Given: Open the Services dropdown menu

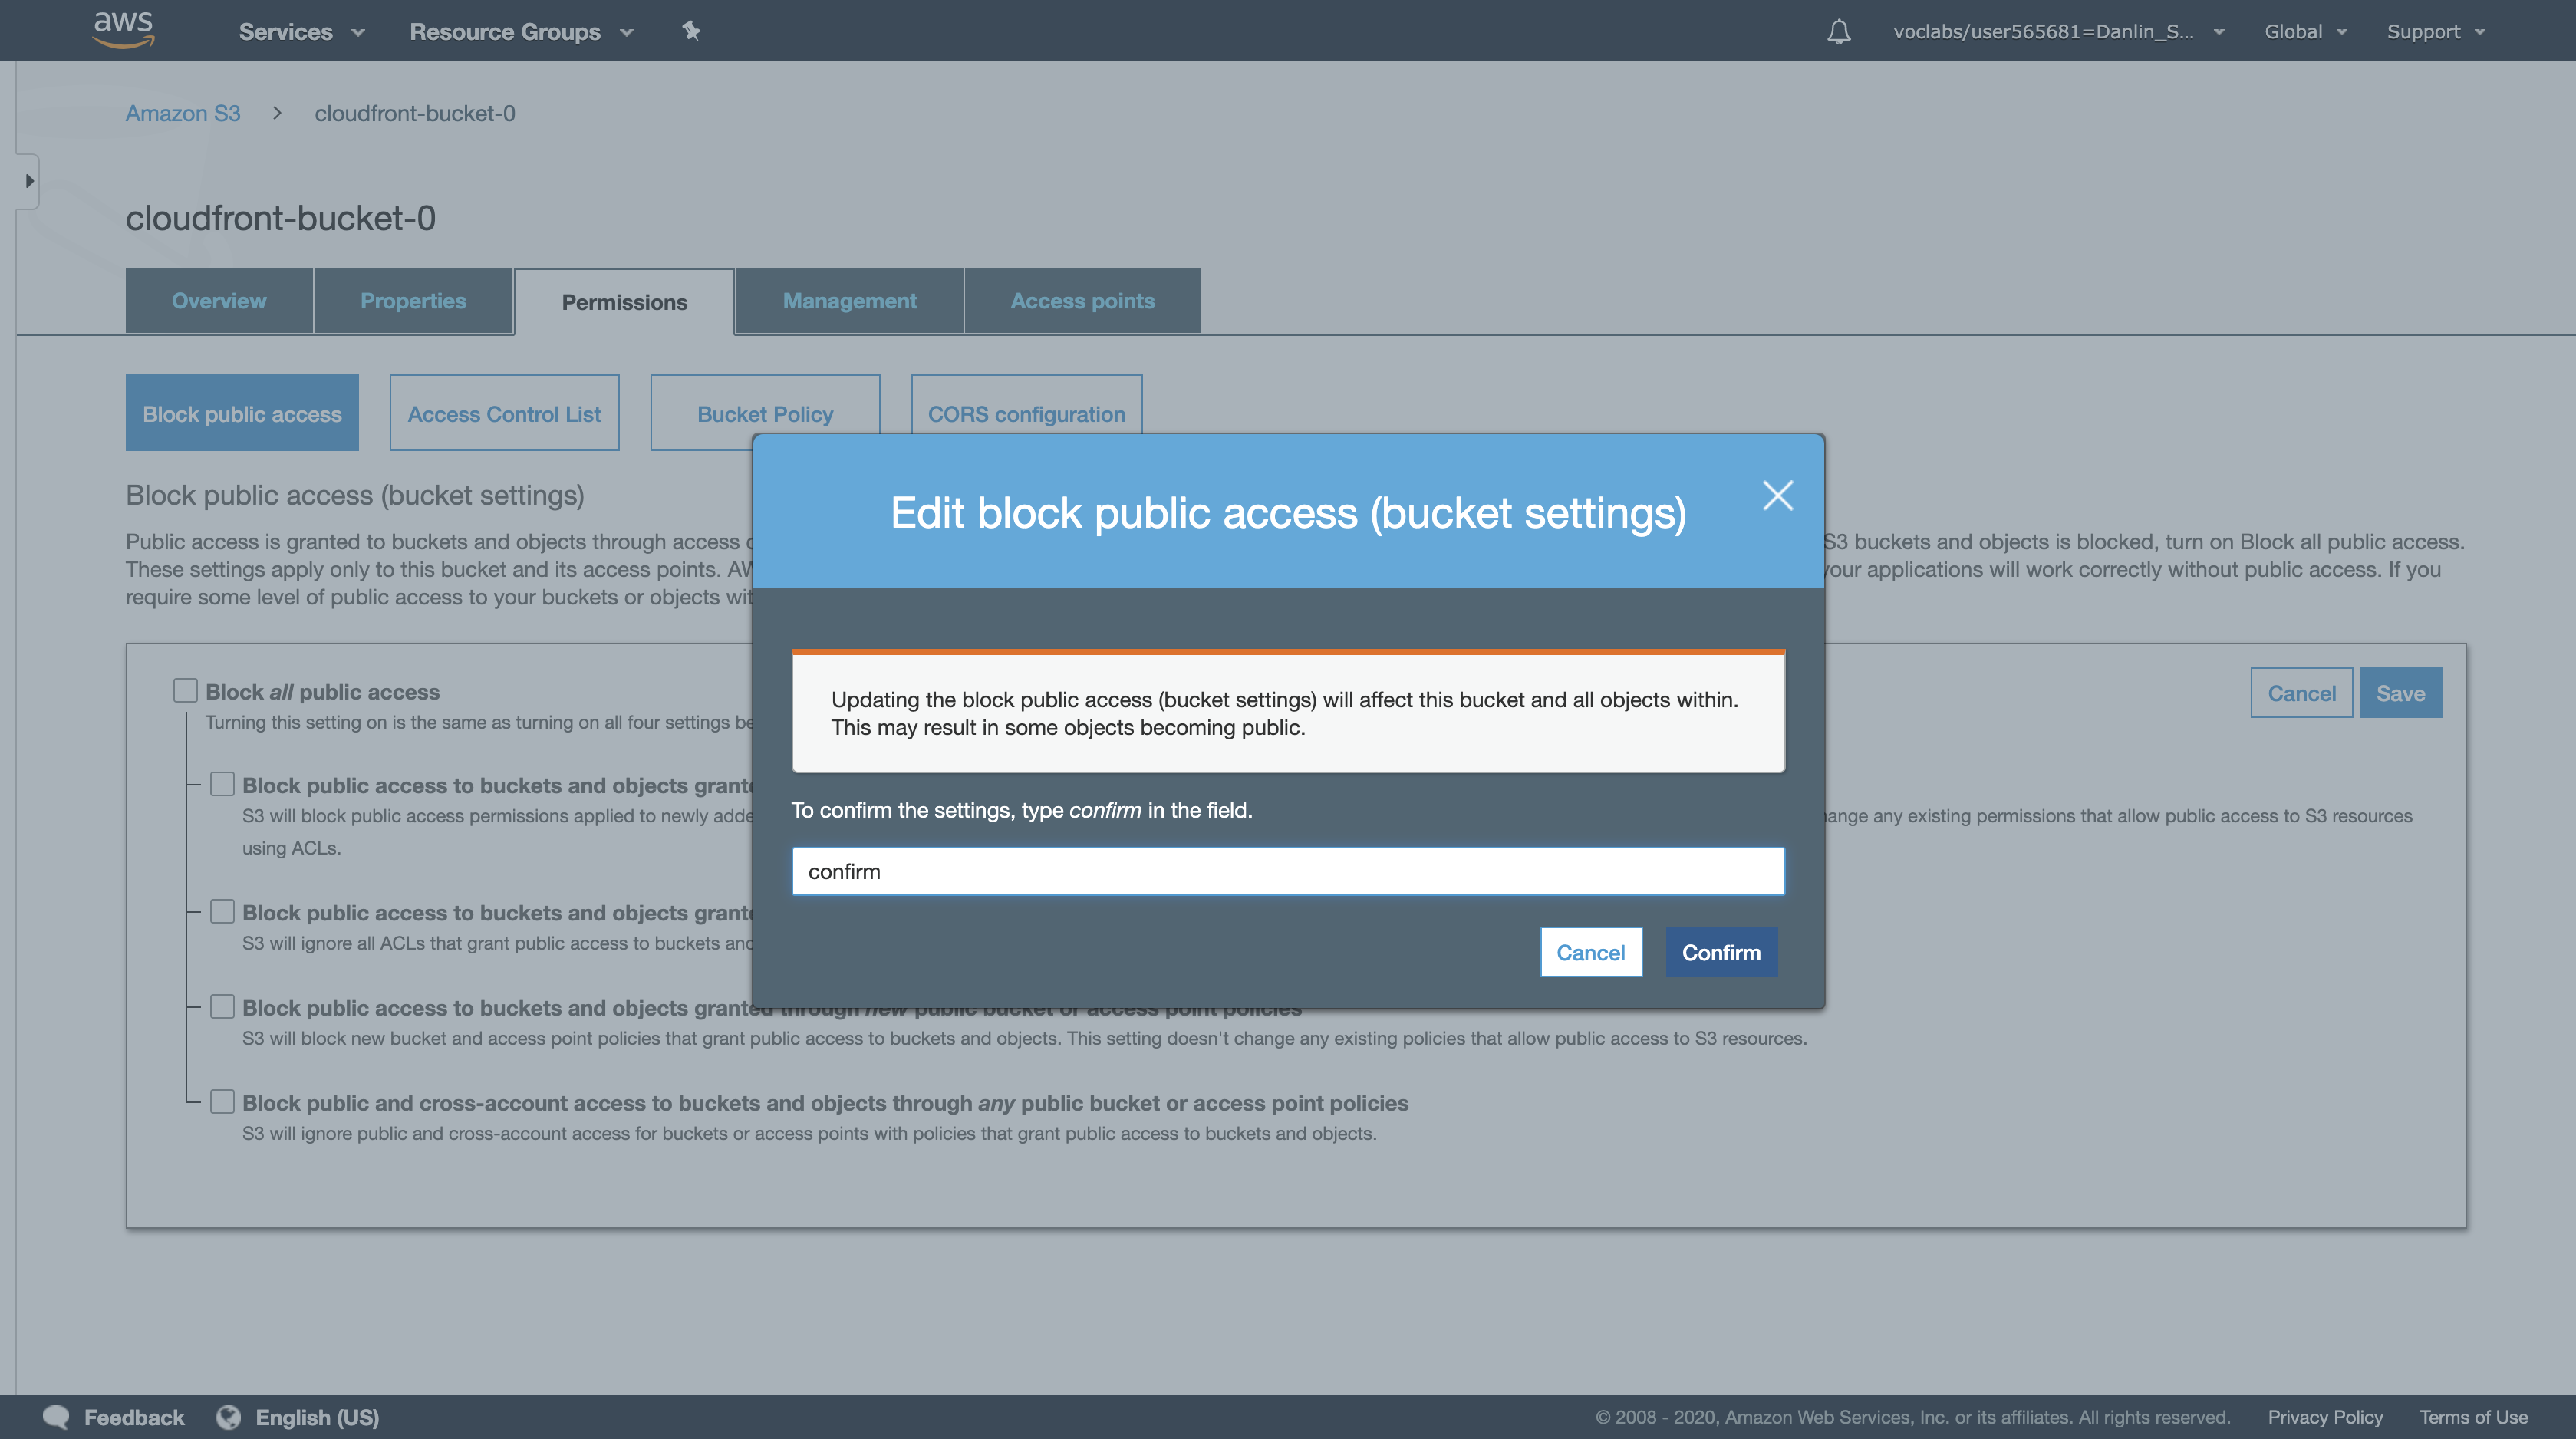Looking at the screenshot, I should pos(301,32).
